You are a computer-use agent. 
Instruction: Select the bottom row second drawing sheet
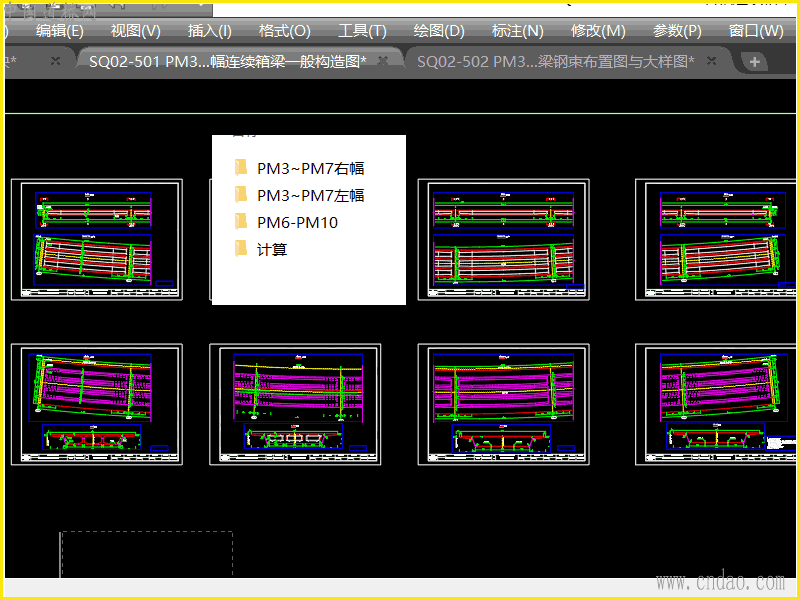pyautogui.click(x=295, y=404)
